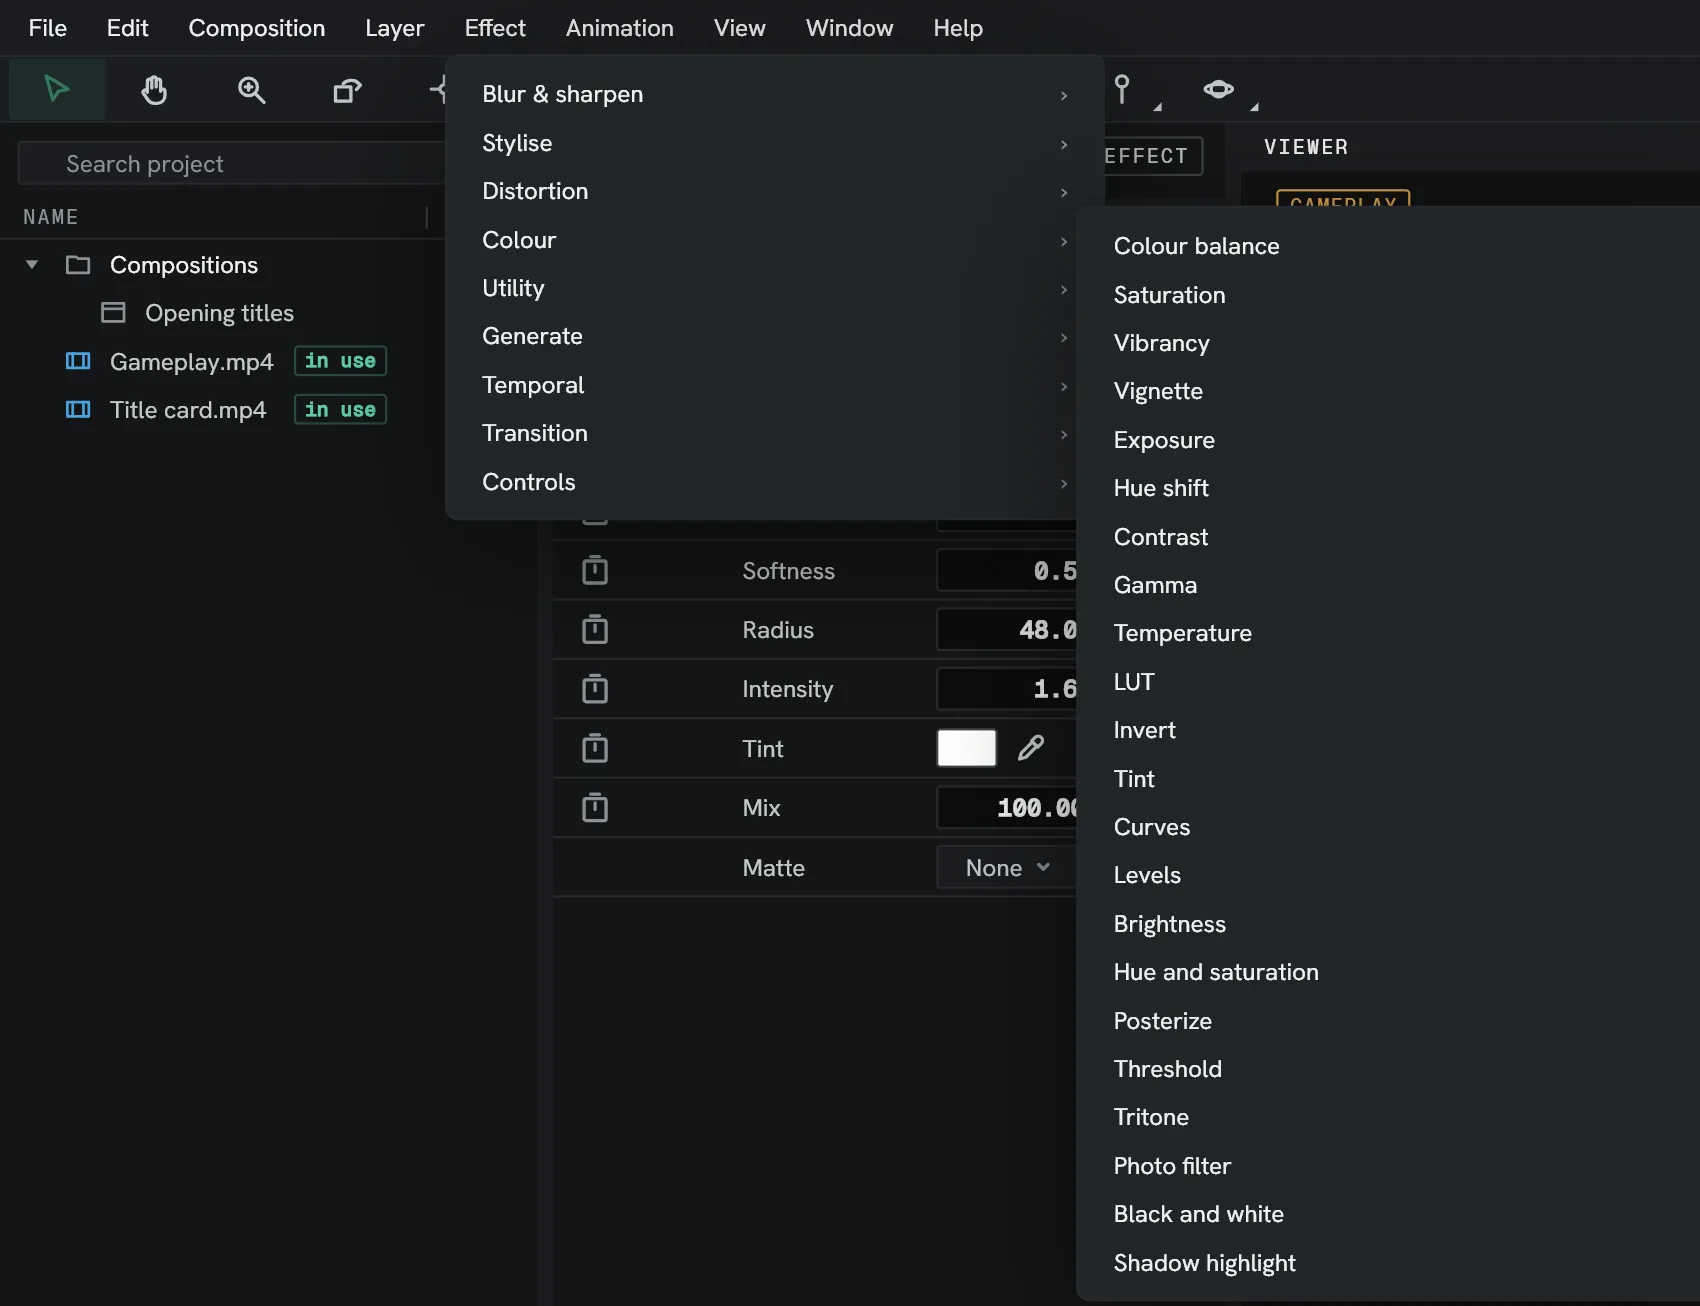1700x1306 pixels.
Task: Select the orbit camera tool
Action: pyautogui.click(x=1218, y=90)
